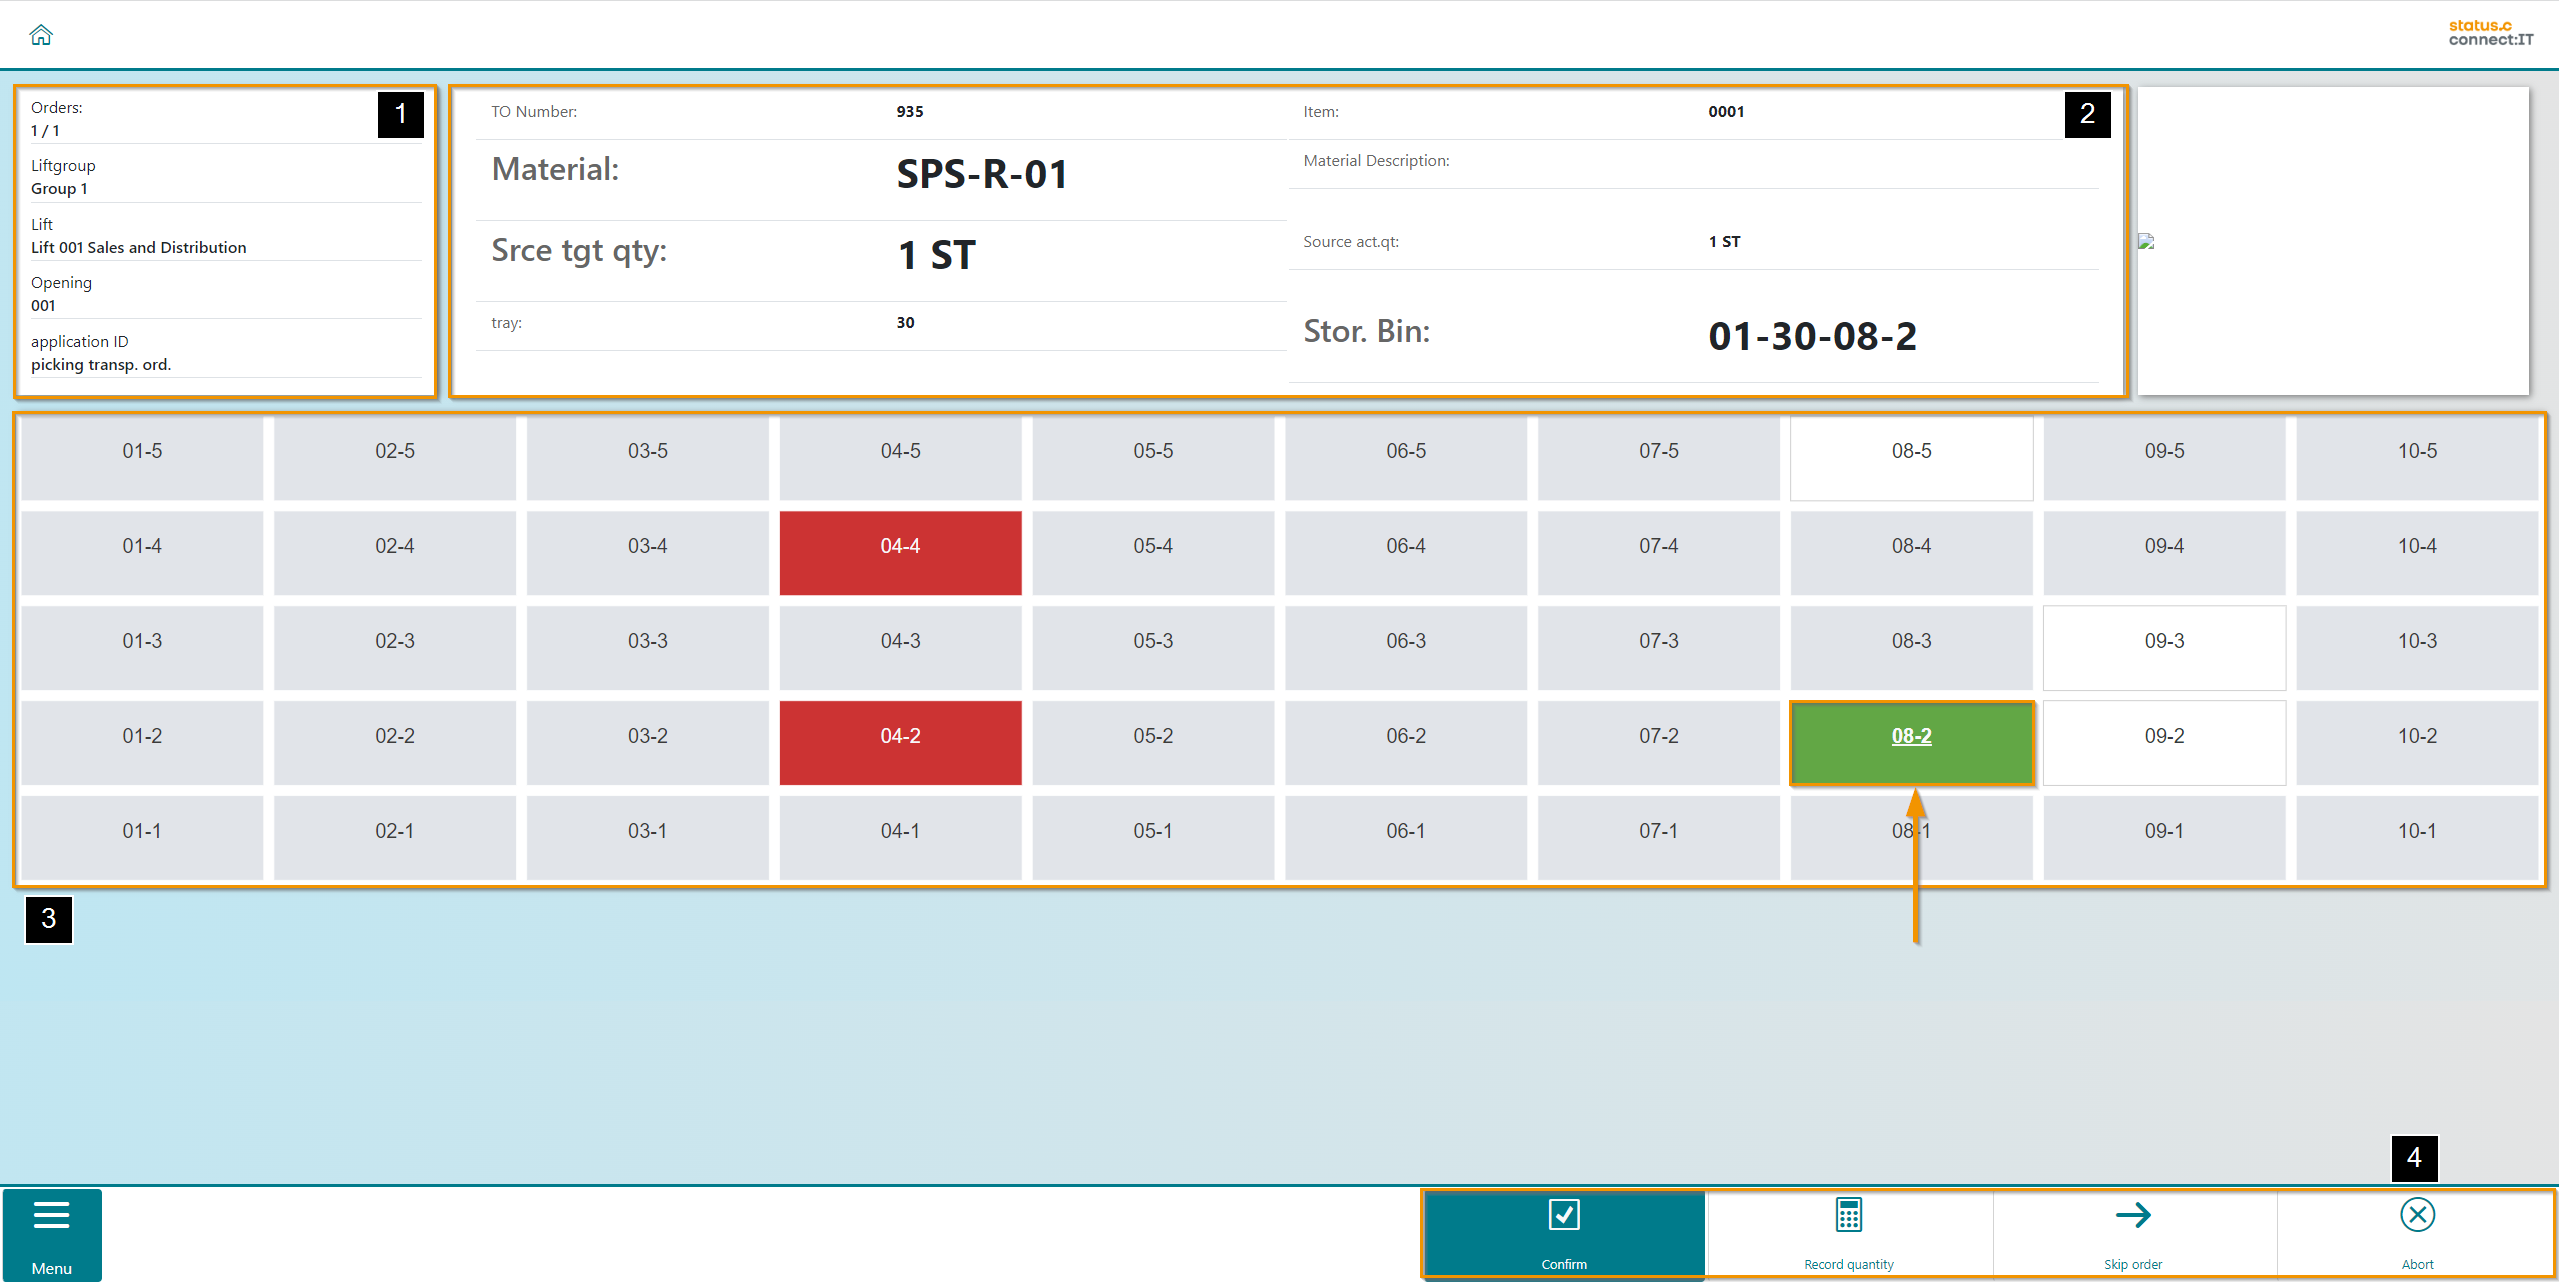
Task: Click the home icon
Action: [x=41, y=35]
